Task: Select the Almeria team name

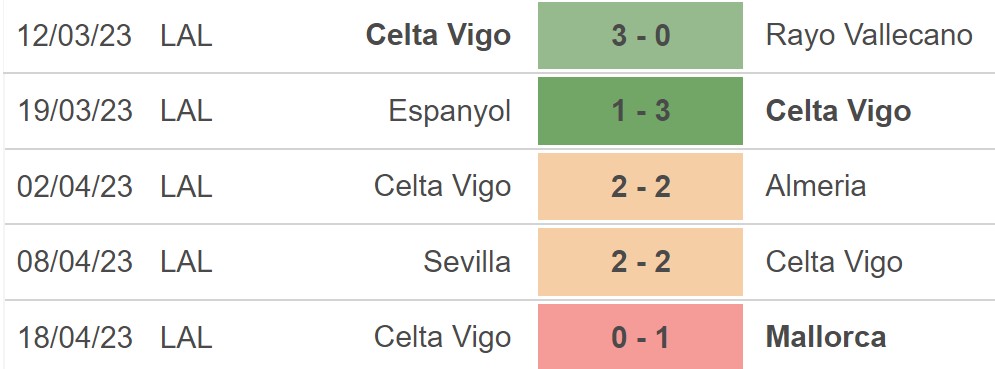Action: pyautogui.click(x=815, y=186)
